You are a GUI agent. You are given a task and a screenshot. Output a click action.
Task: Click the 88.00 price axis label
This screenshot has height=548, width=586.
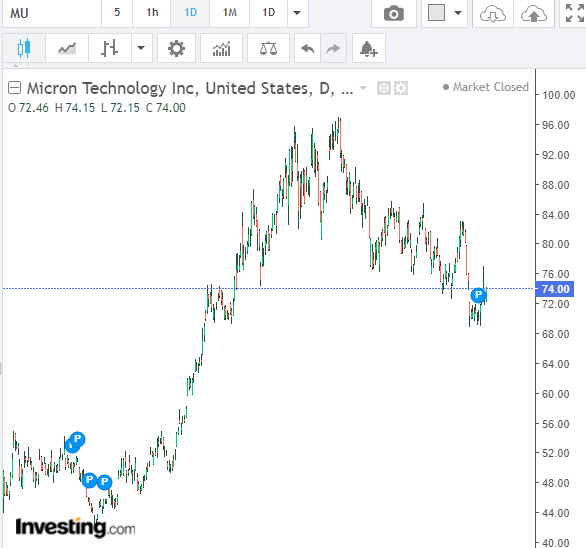click(x=556, y=185)
